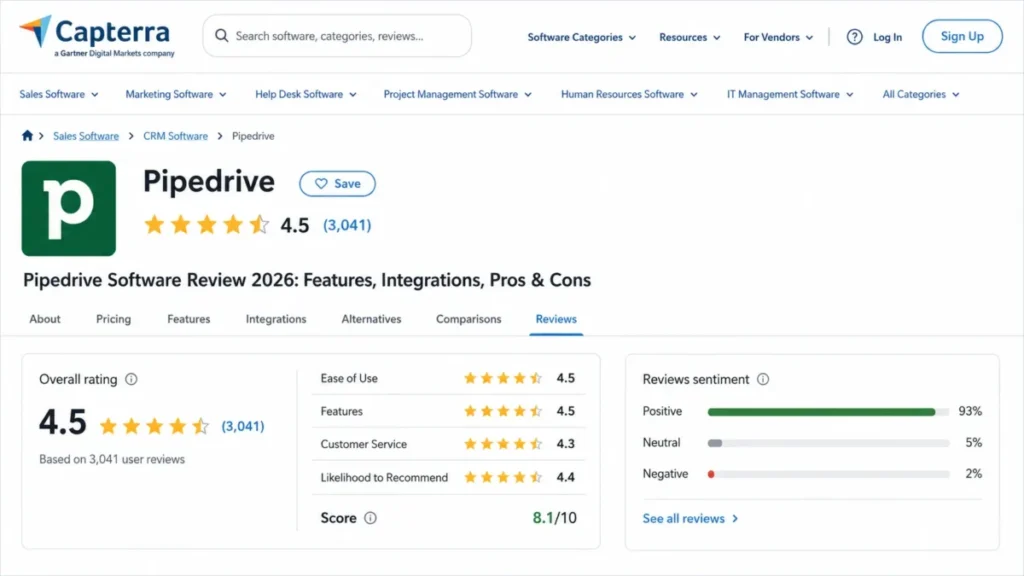1024x576 pixels.
Task: Click Log In link
Action: click(888, 37)
